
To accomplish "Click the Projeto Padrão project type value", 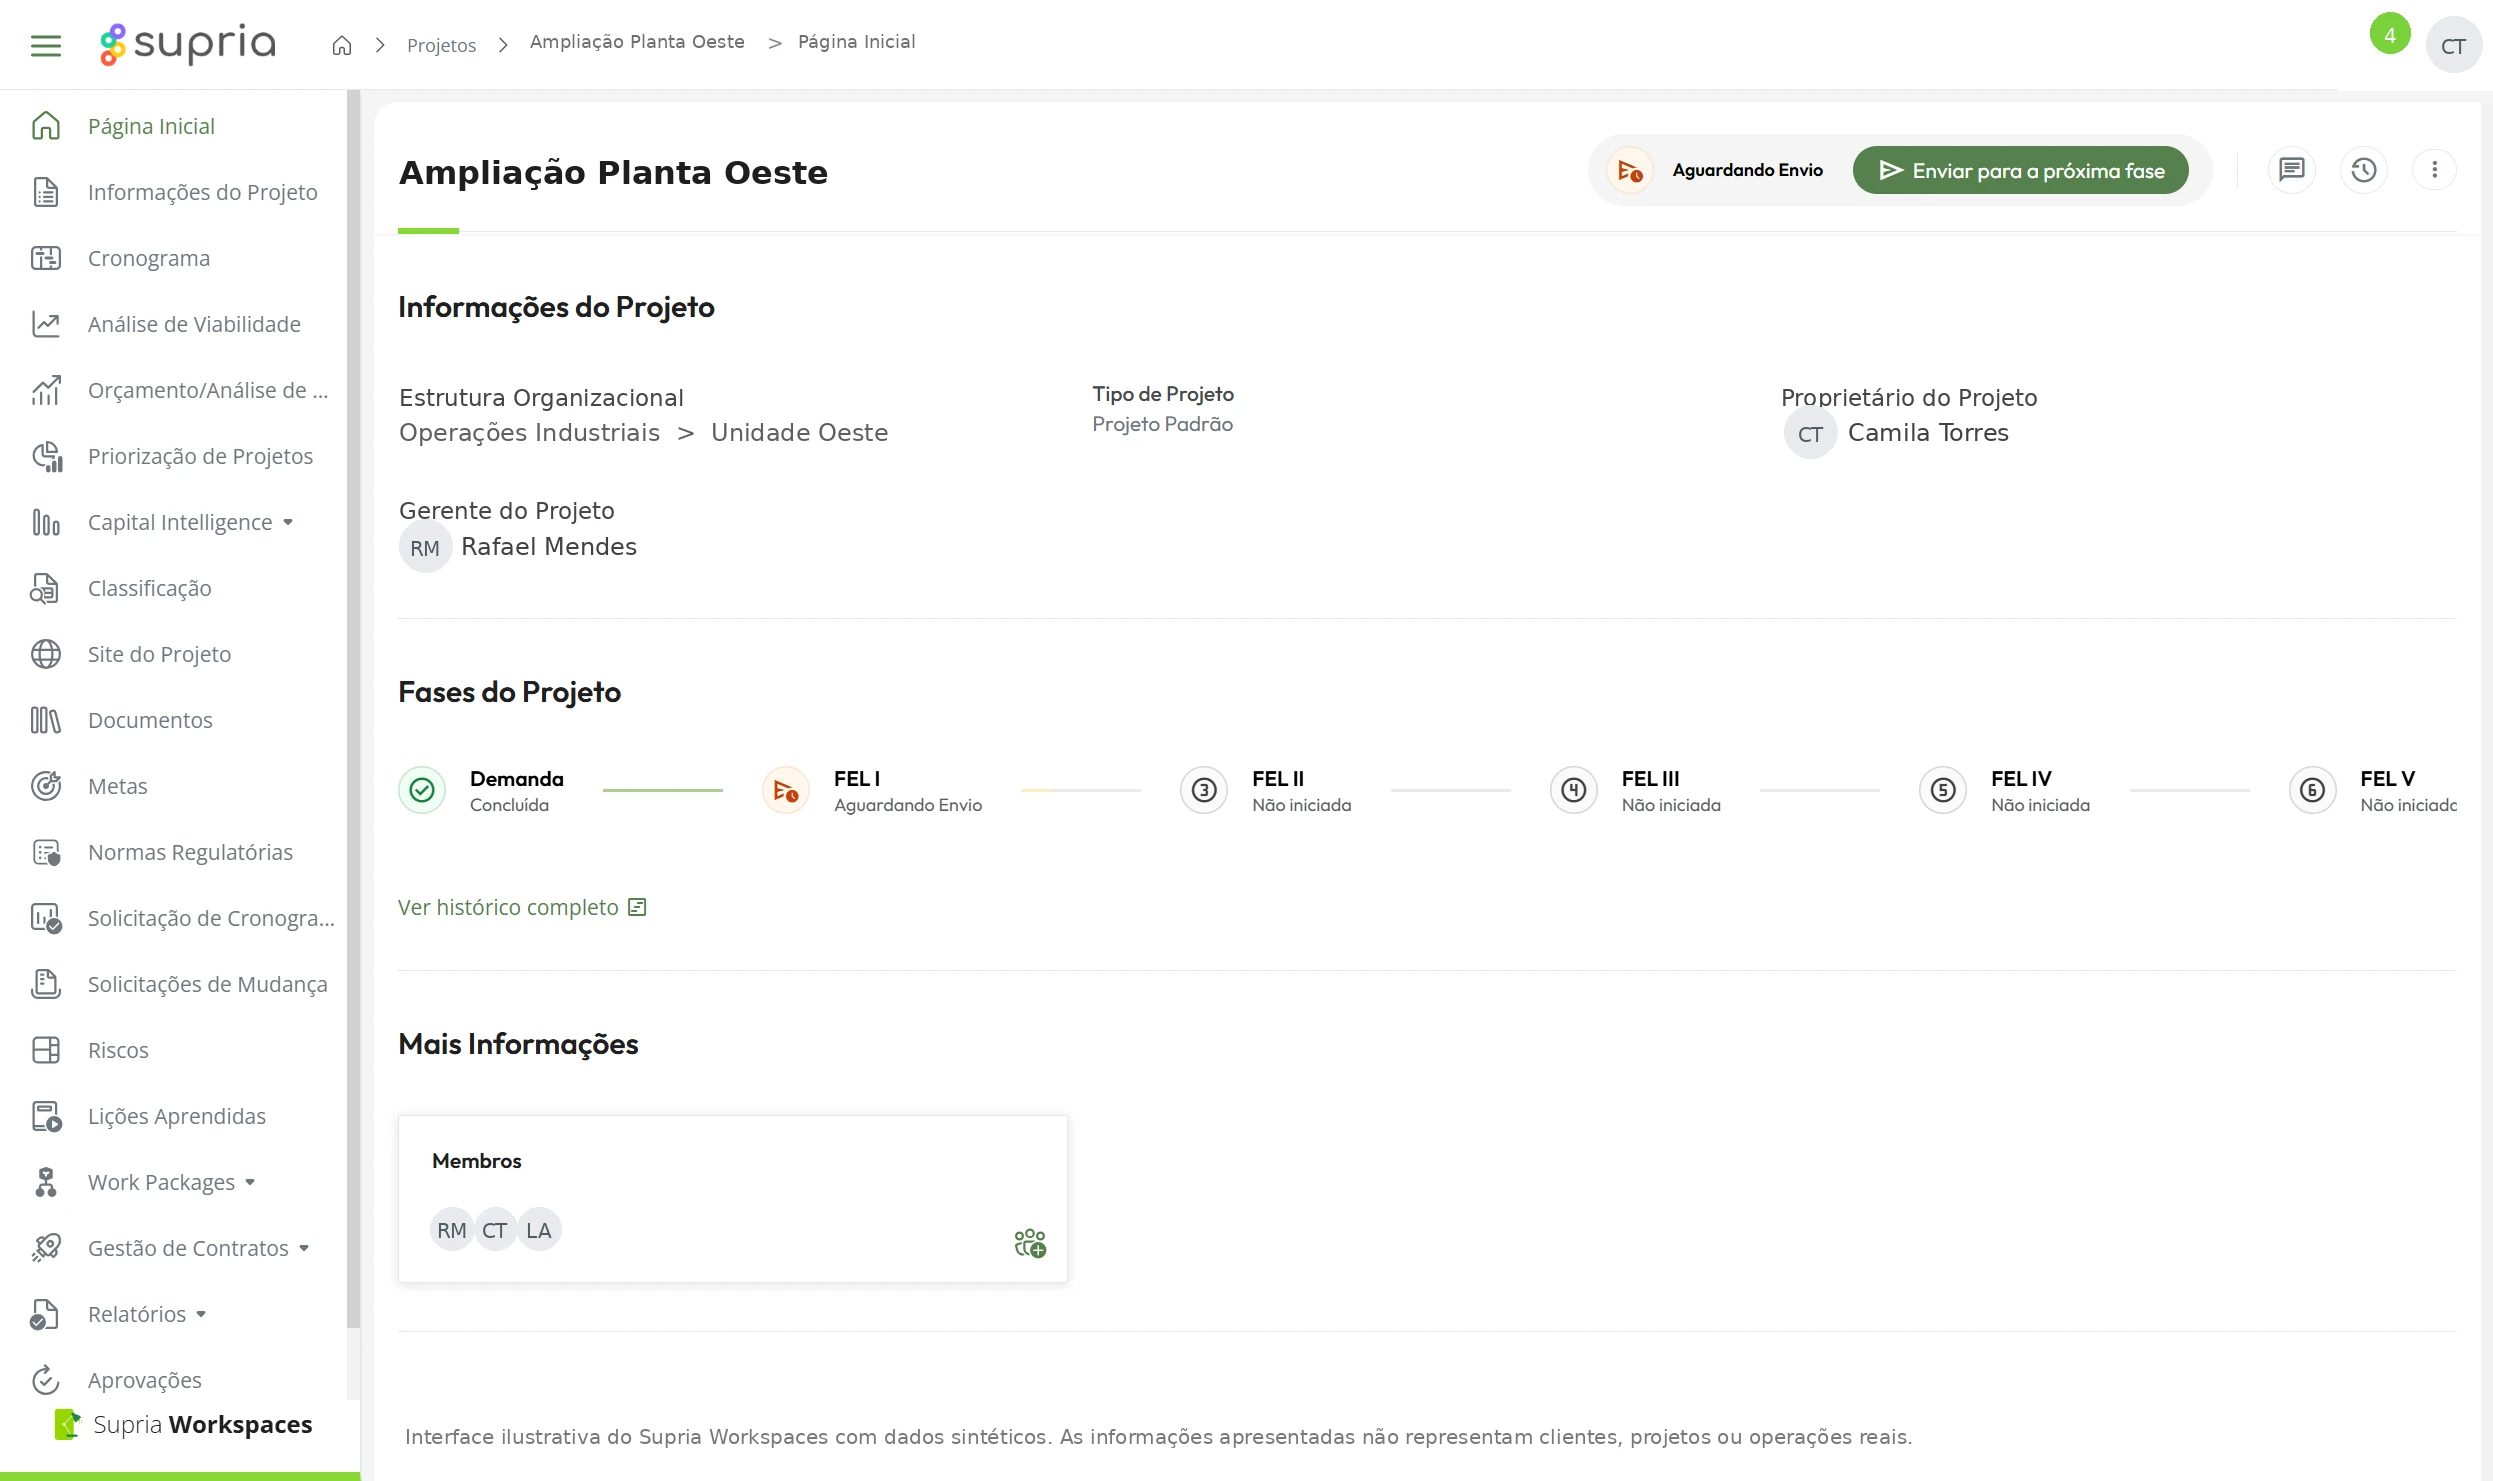I will pyautogui.click(x=1162, y=424).
